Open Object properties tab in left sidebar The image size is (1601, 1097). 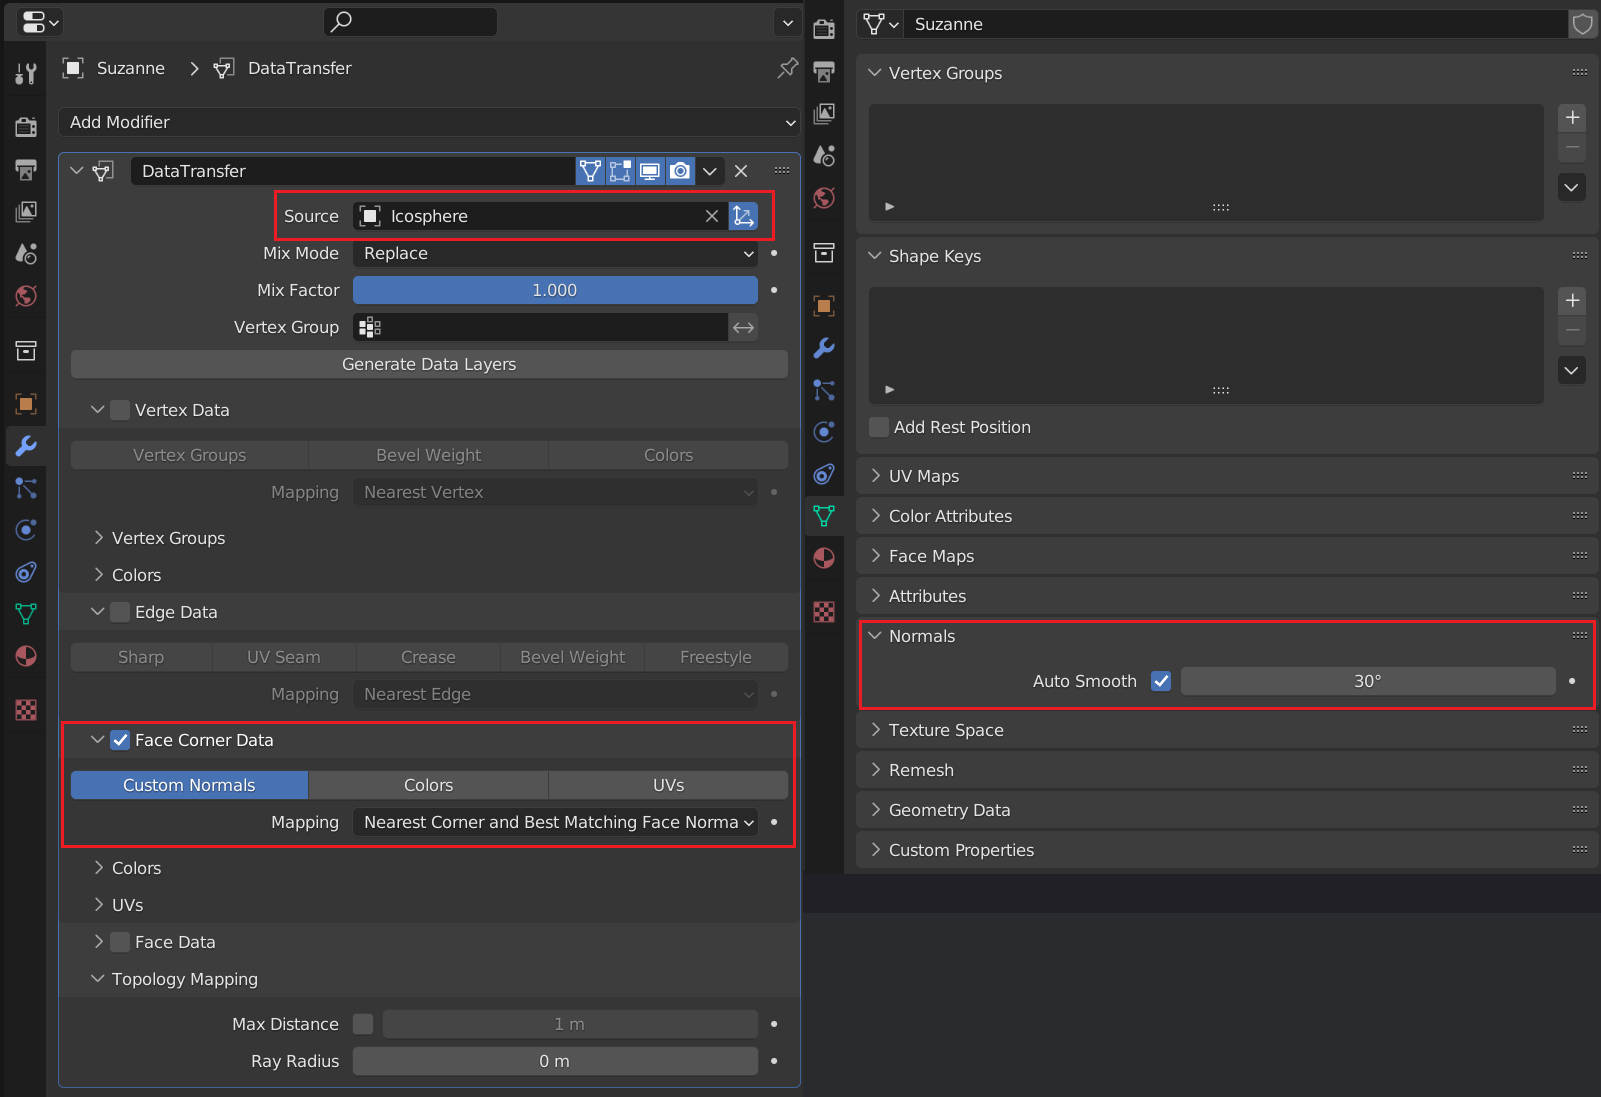click(26, 403)
